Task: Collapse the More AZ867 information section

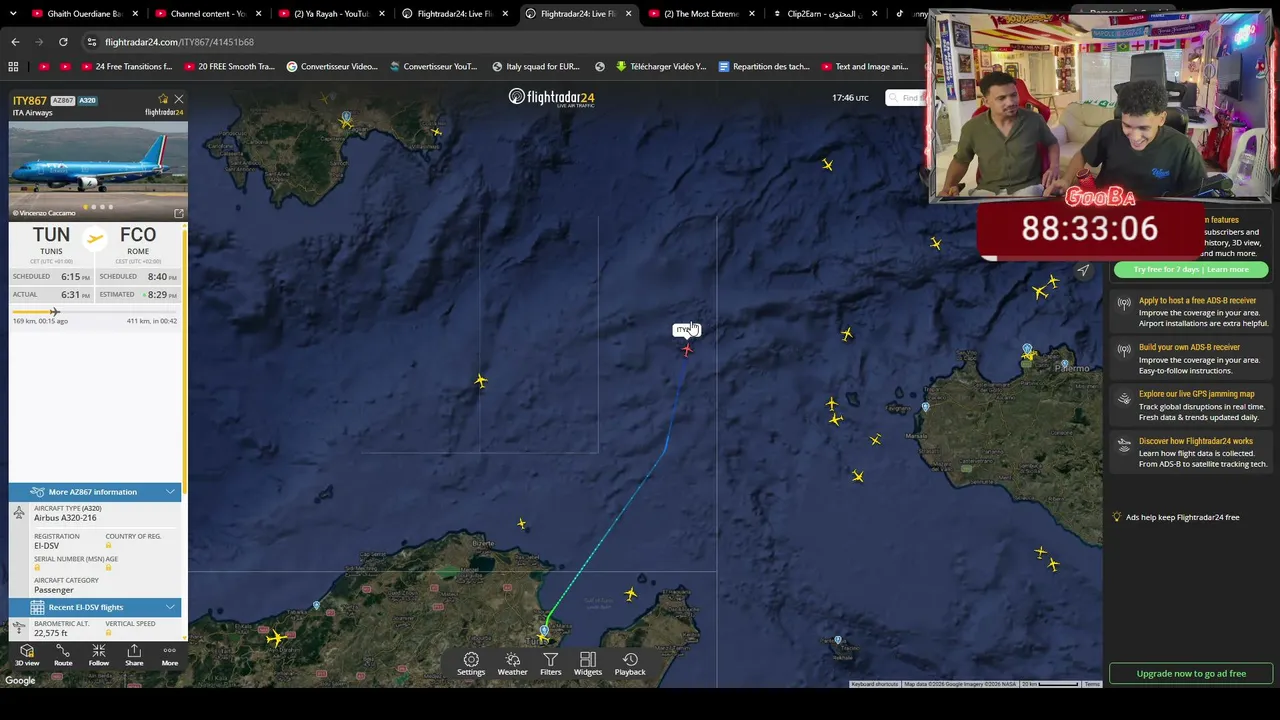Action: click(x=95, y=492)
